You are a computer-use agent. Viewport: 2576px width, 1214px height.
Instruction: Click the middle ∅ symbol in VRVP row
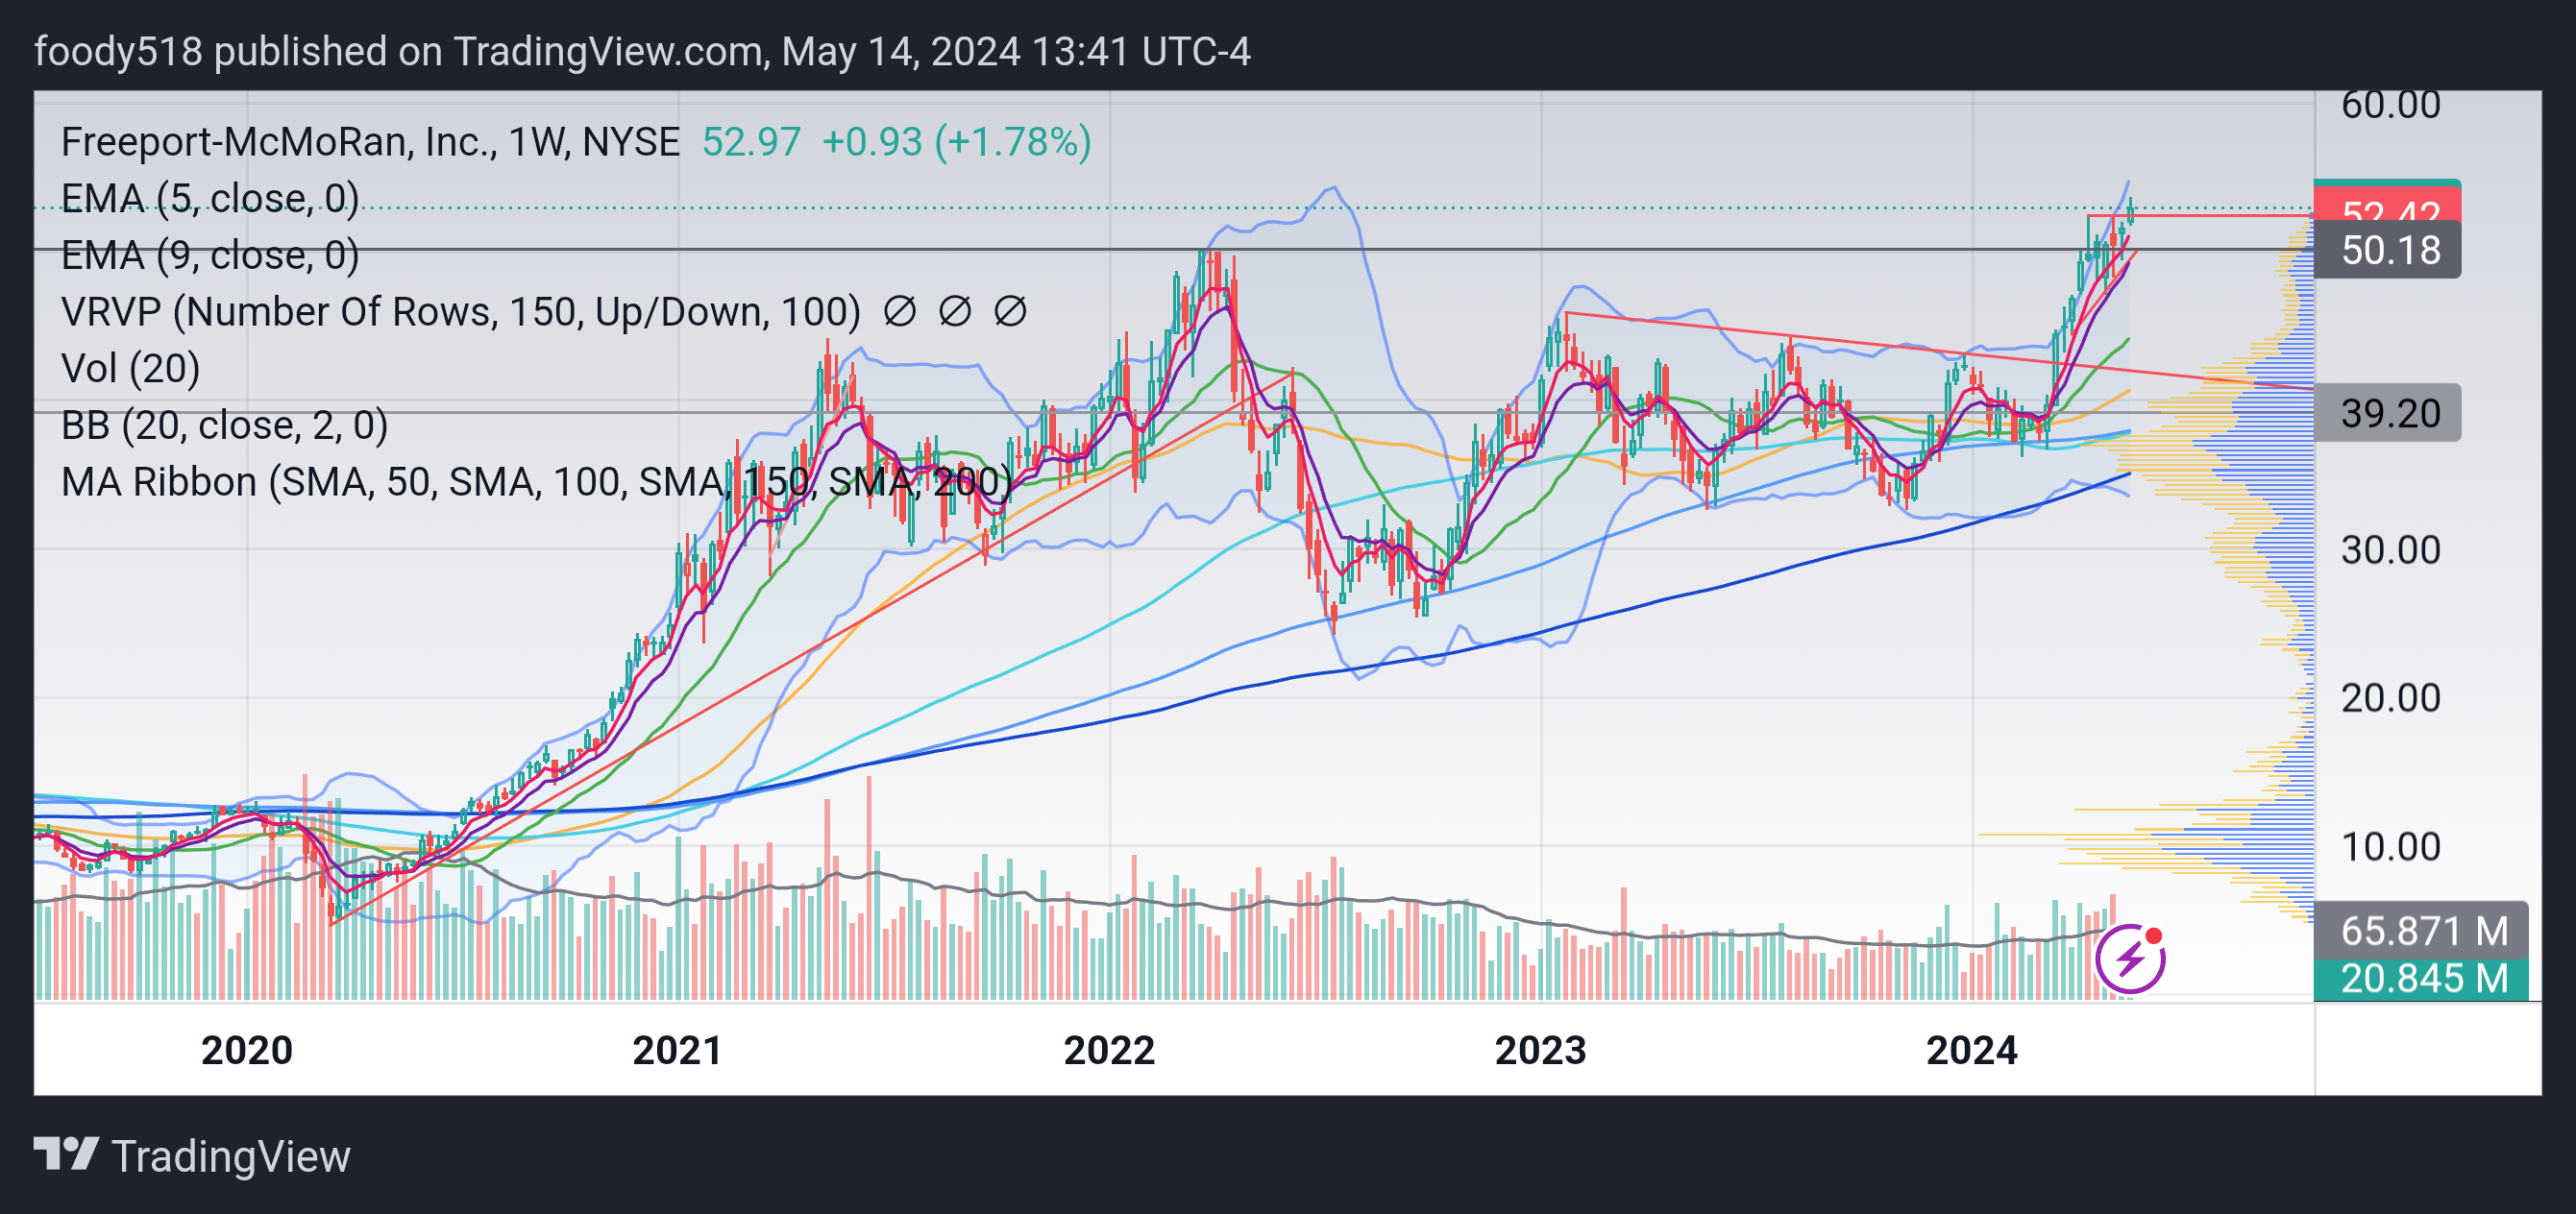pos(954,312)
